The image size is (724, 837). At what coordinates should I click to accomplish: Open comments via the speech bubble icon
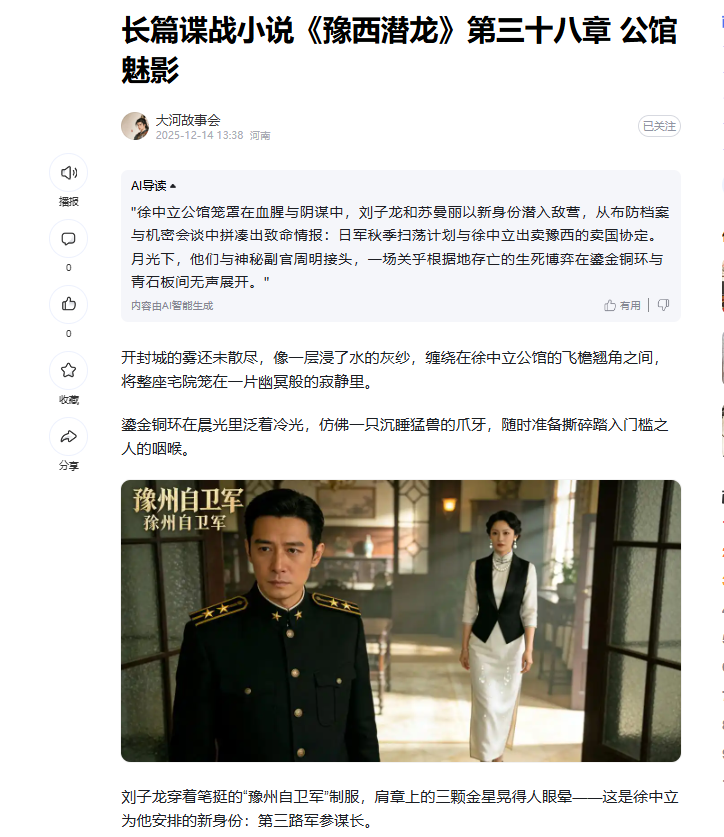pyautogui.click(x=68, y=239)
